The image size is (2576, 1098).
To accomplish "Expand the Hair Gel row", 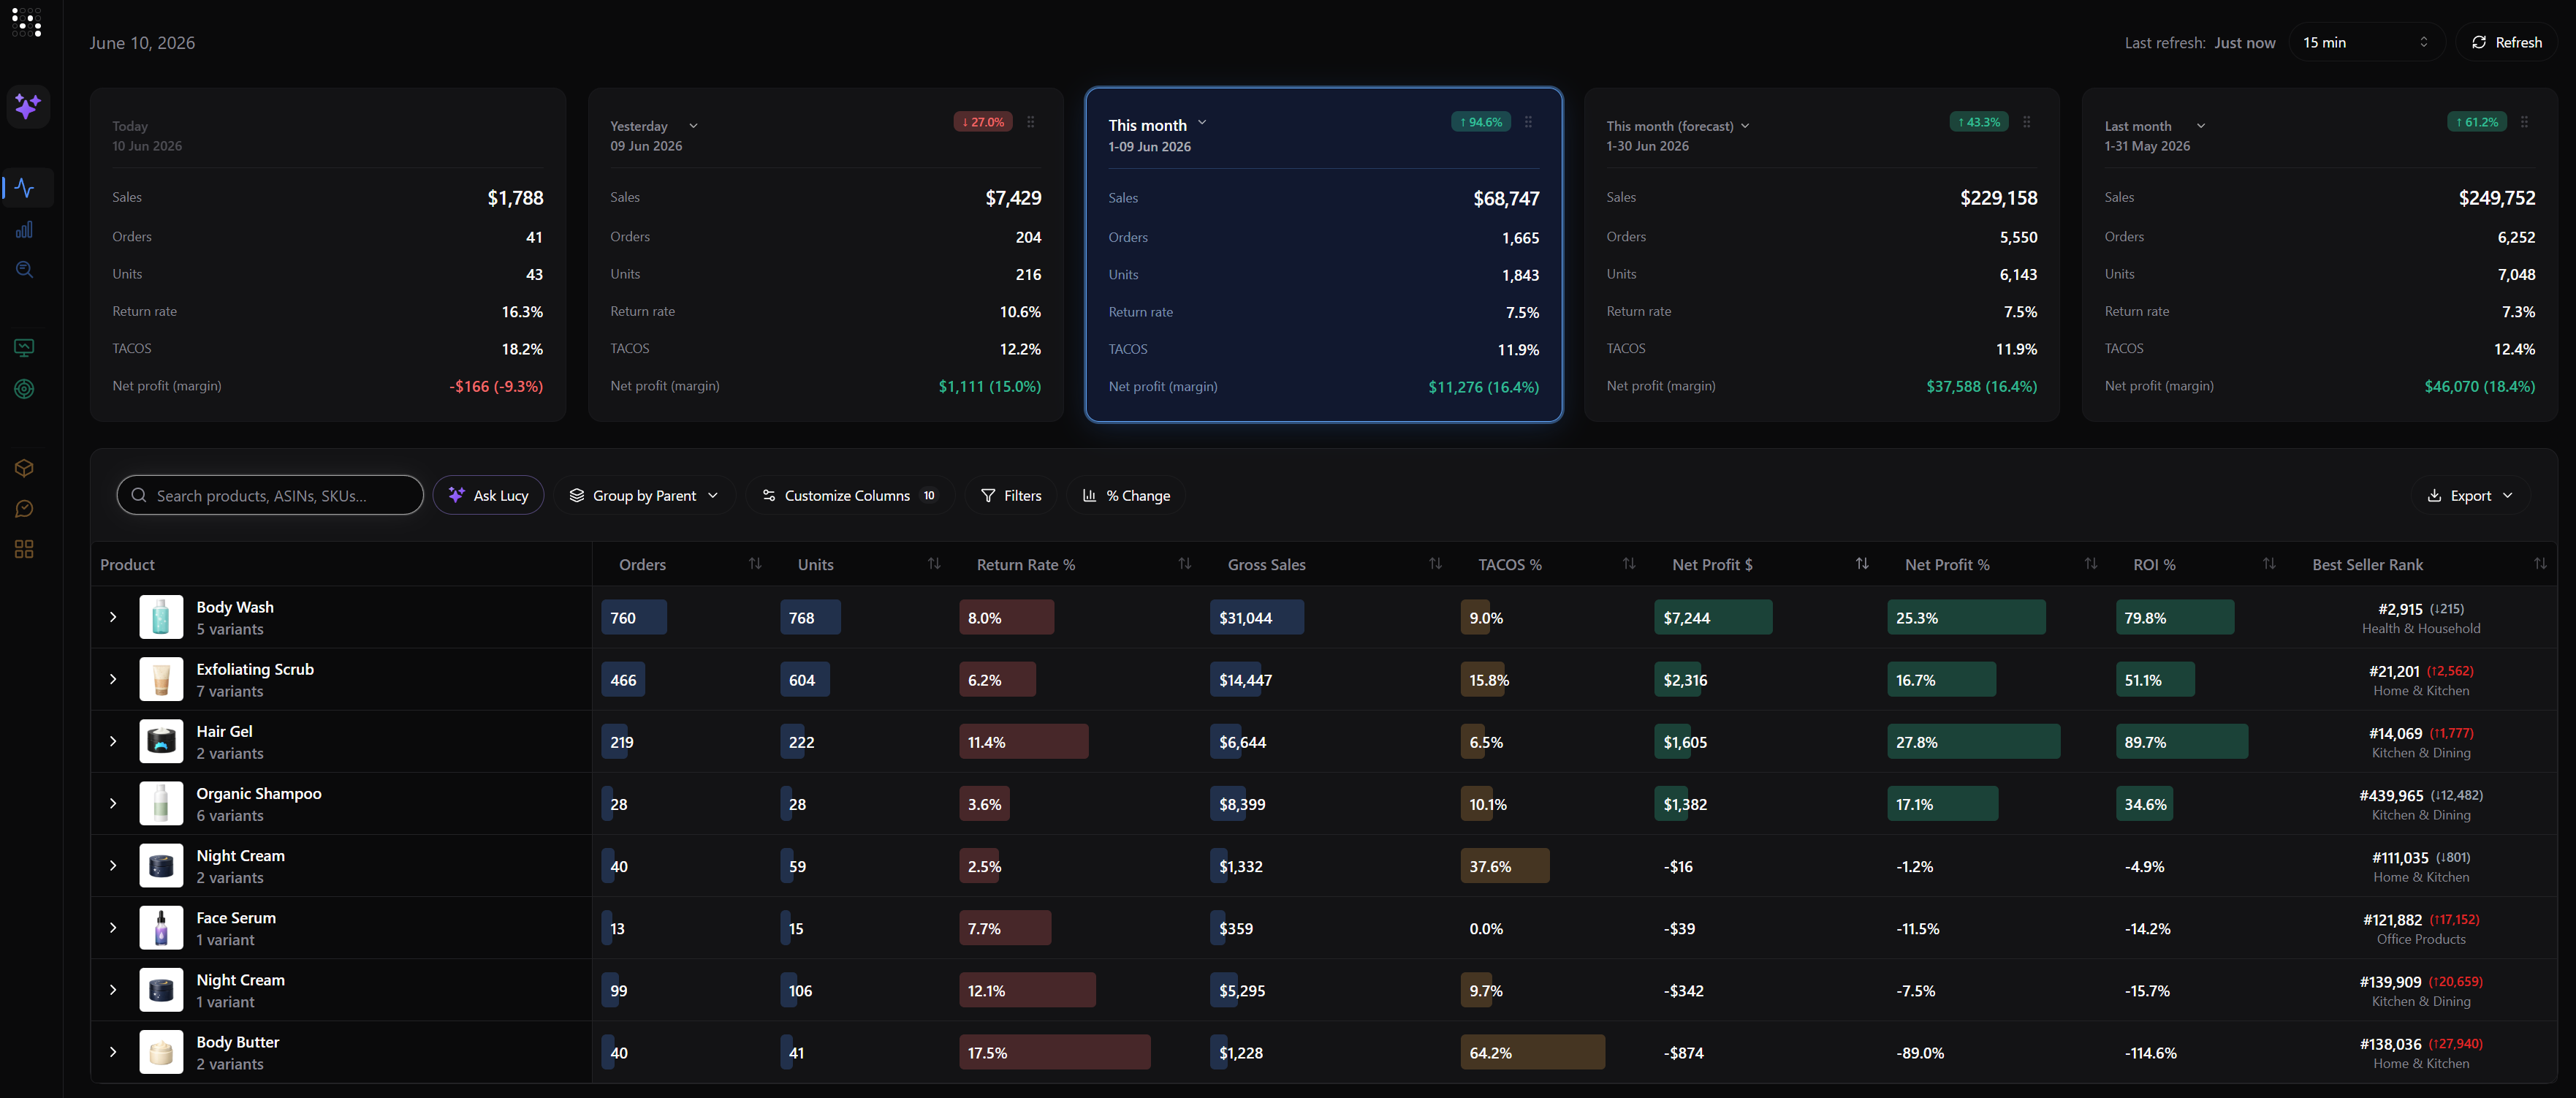I will 113,741.
